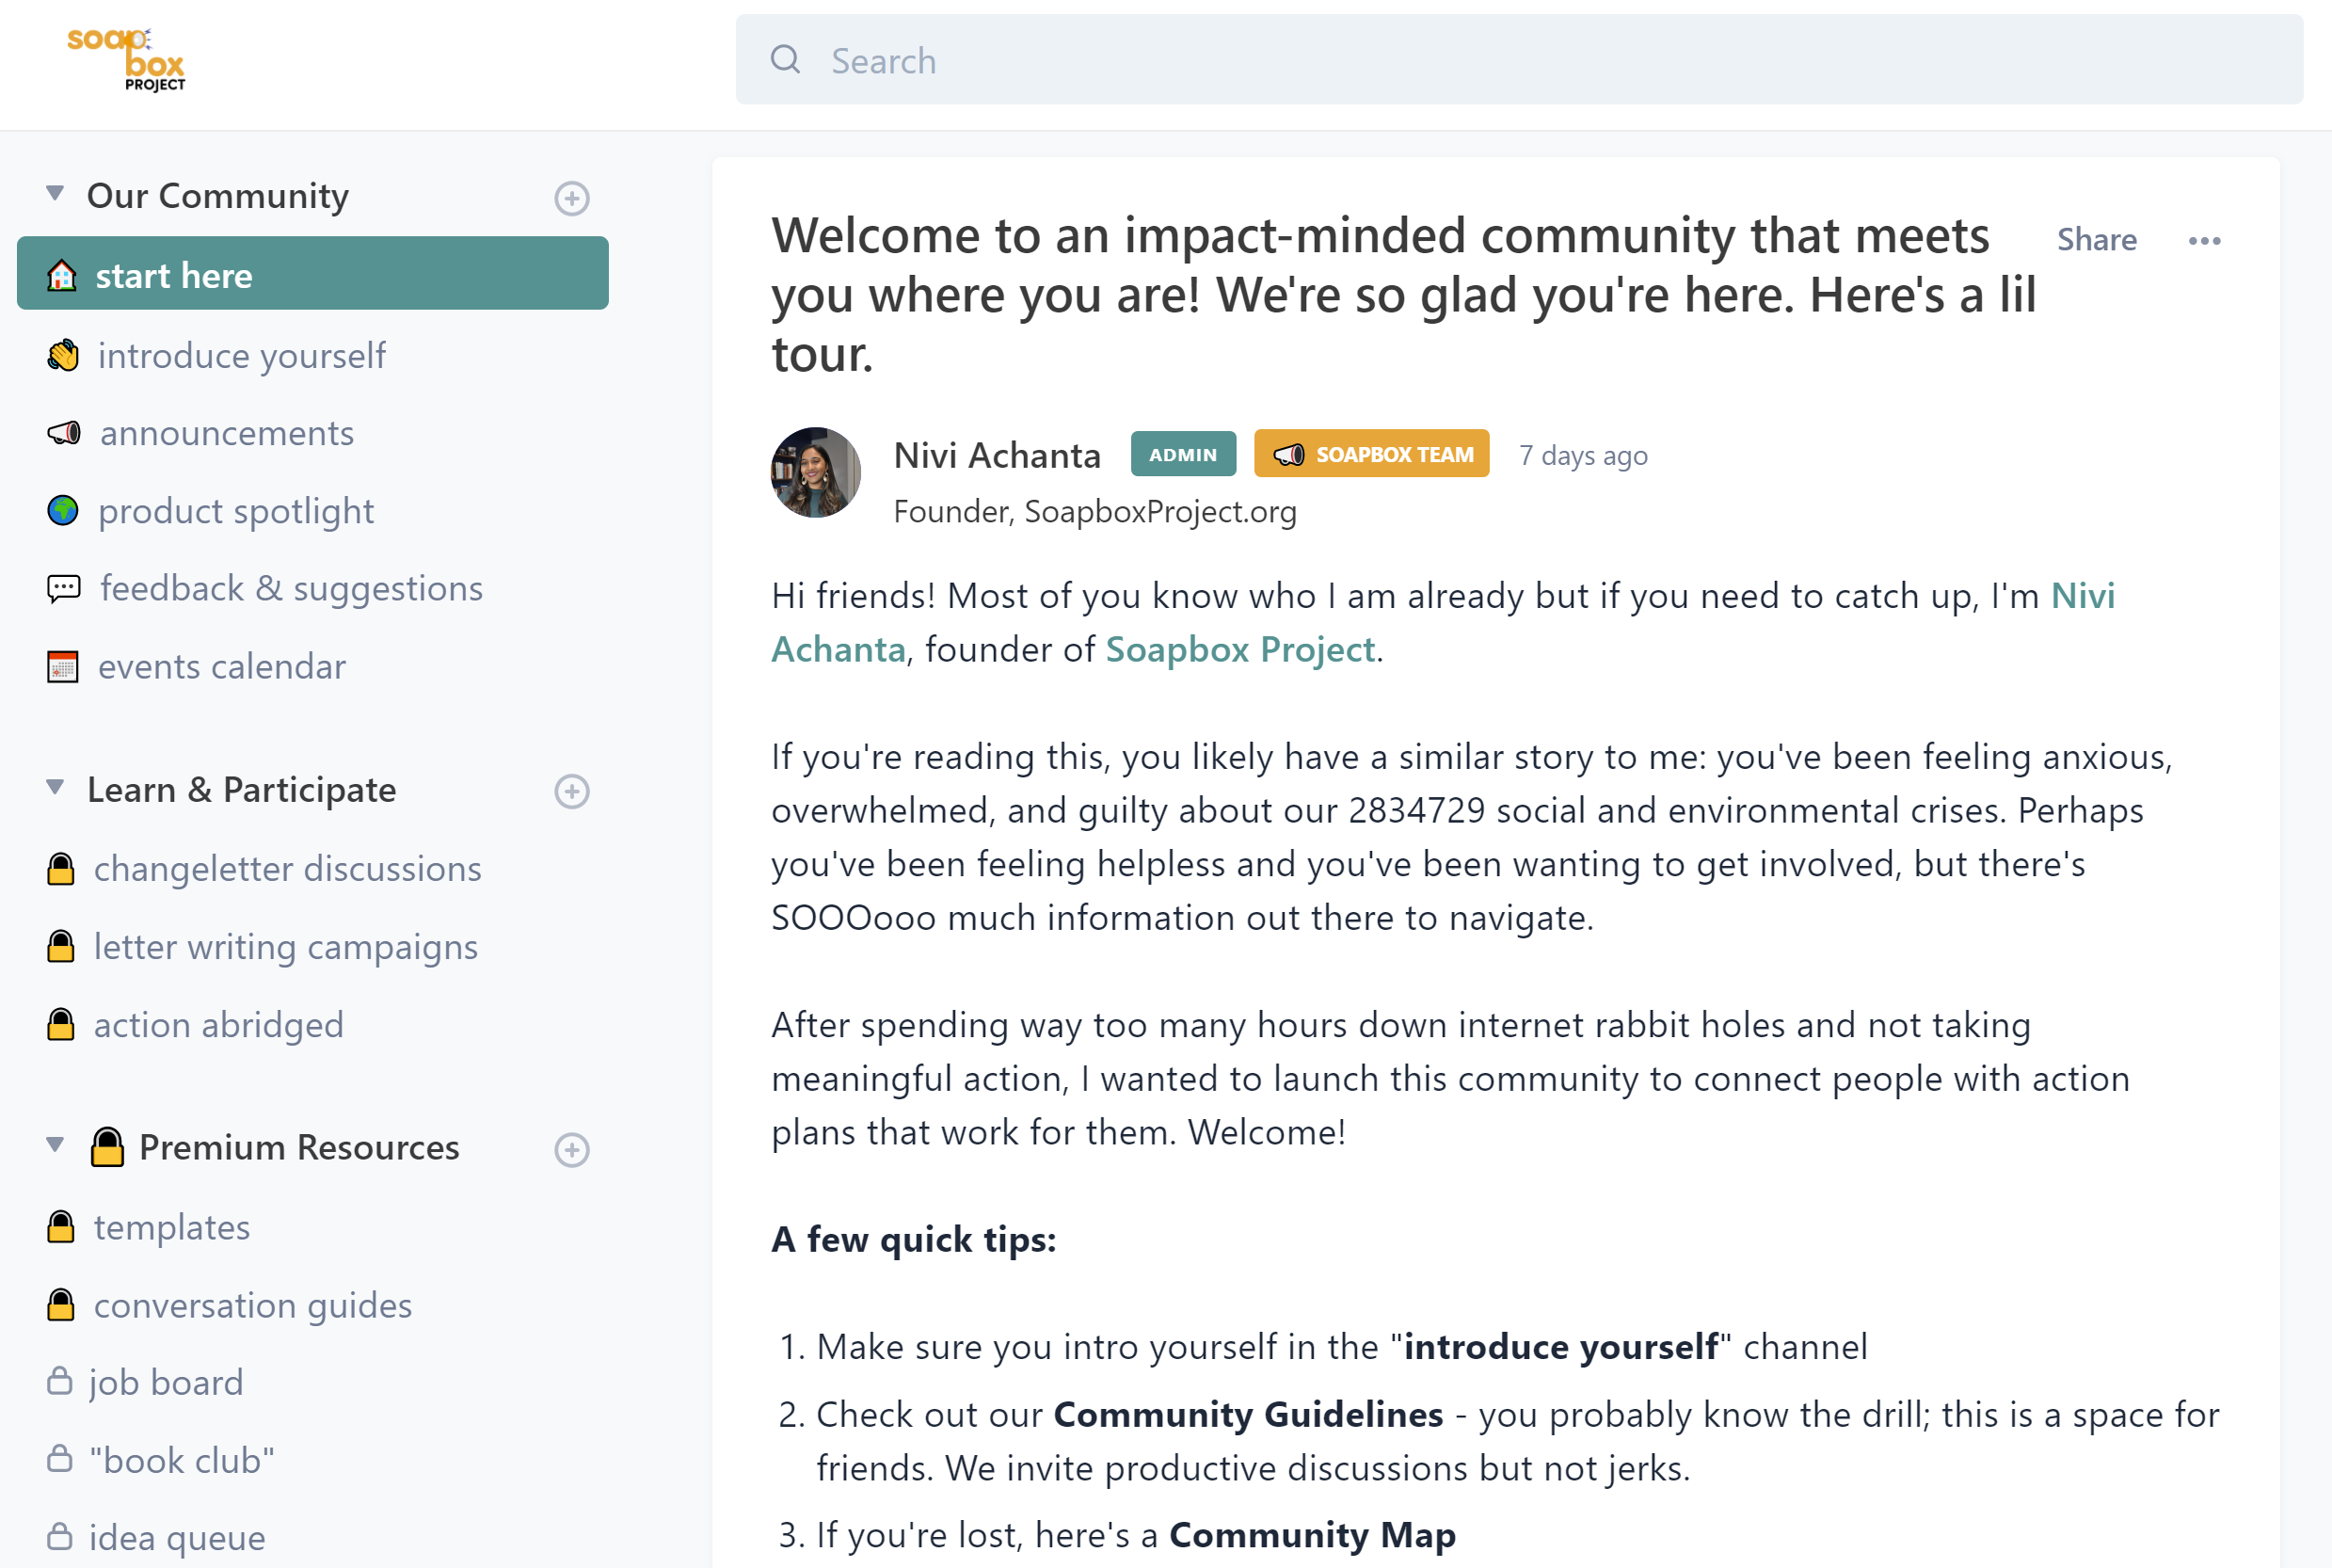Open the product spotlight space
The image size is (2332, 1568).
click(x=236, y=511)
